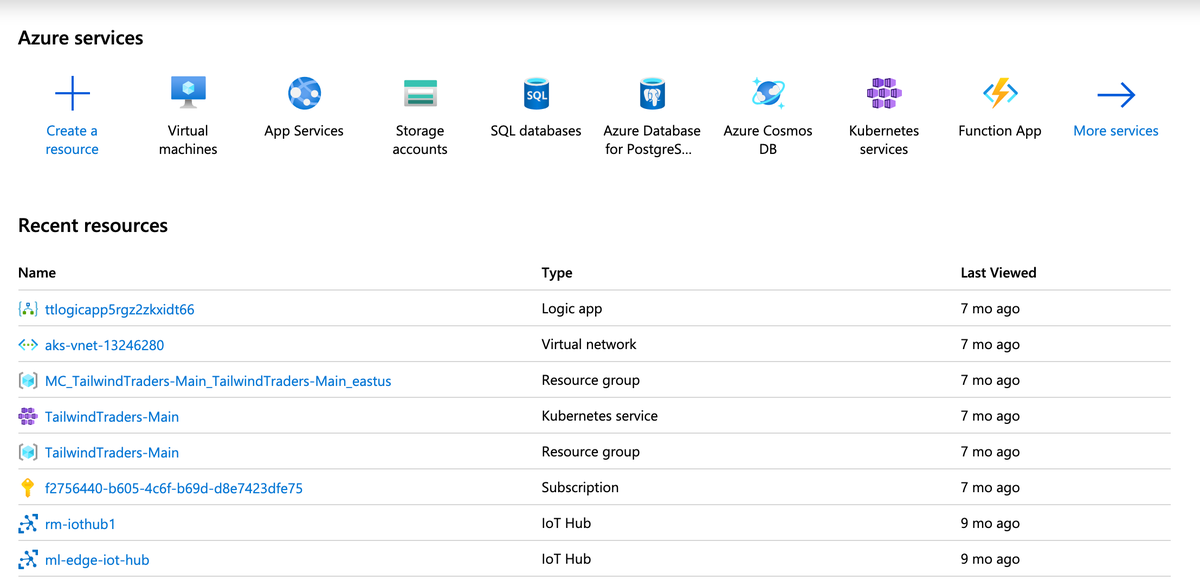Open the App Services globe icon
The height and width of the screenshot is (580, 1200).
[x=304, y=94]
